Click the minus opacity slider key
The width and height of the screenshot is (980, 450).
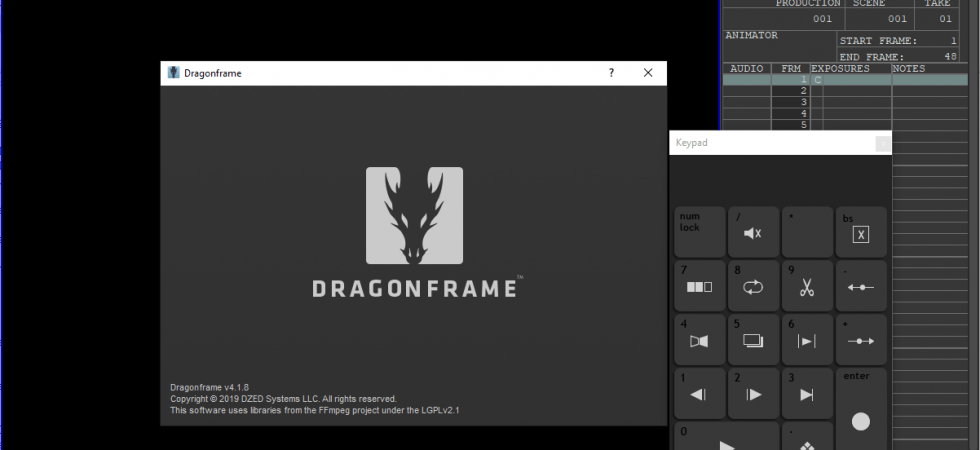tap(861, 286)
